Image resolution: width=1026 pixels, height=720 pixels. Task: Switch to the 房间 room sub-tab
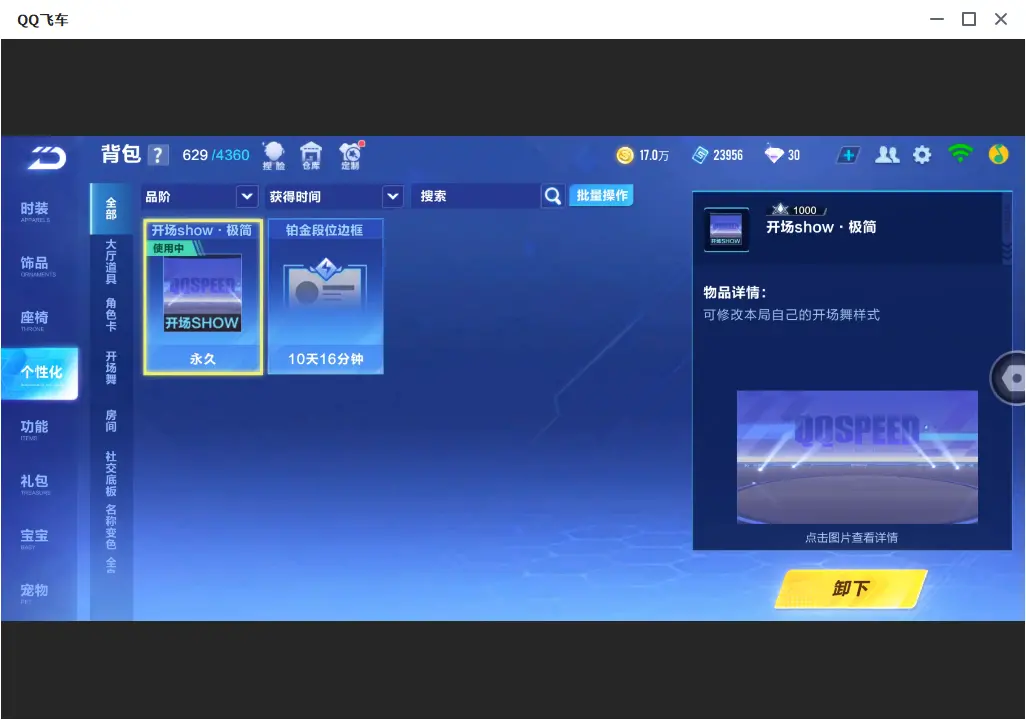111,420
